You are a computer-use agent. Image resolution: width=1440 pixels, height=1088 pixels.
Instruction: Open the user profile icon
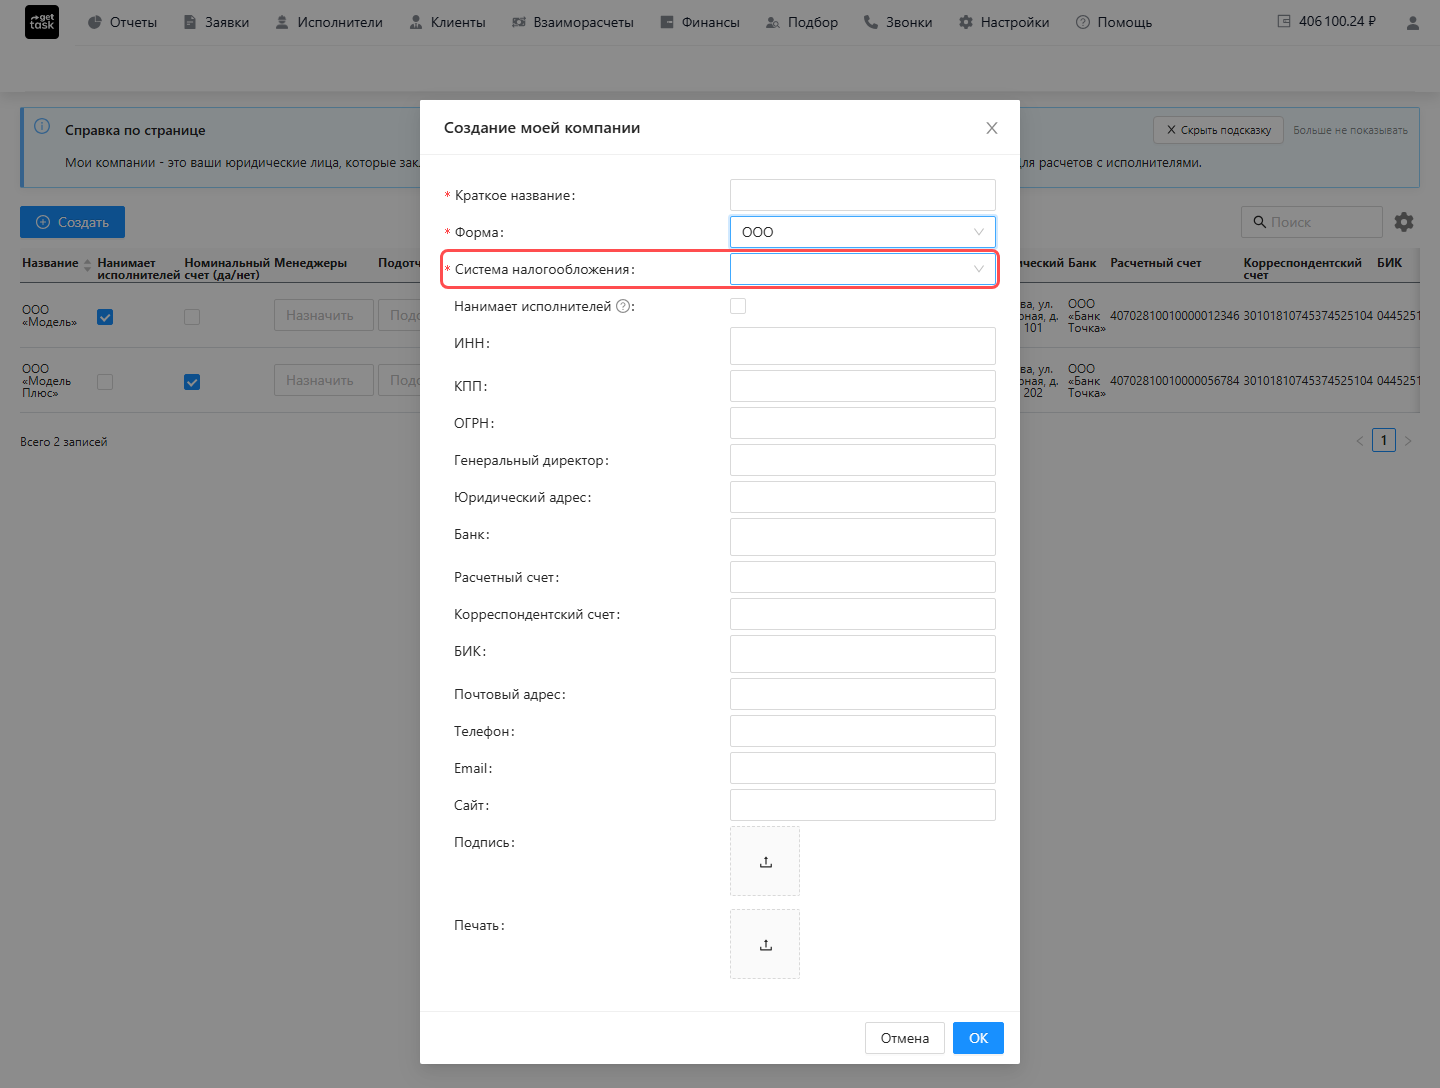(1412, 22)
